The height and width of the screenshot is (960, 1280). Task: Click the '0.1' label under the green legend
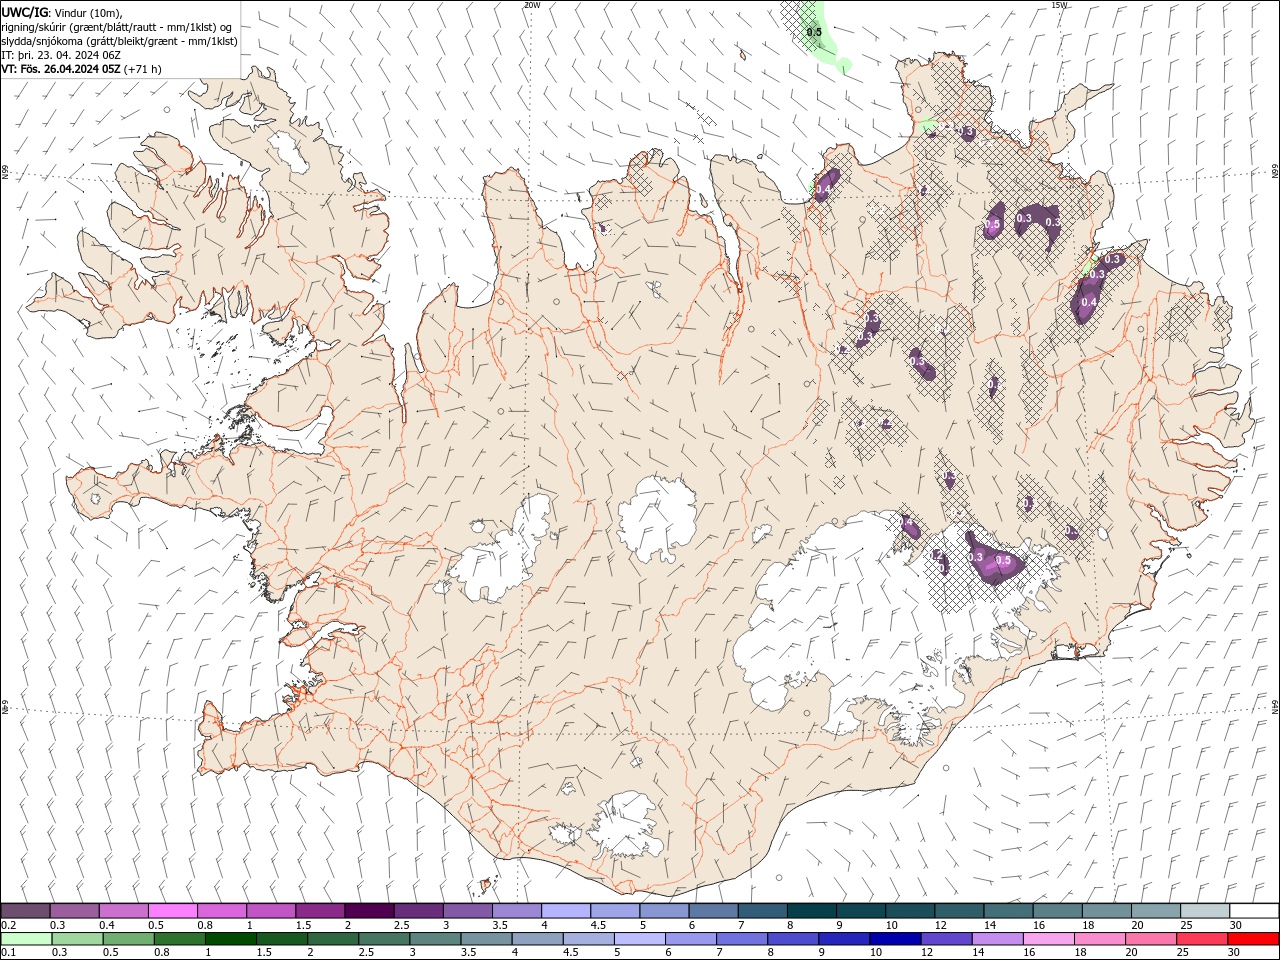8,953
